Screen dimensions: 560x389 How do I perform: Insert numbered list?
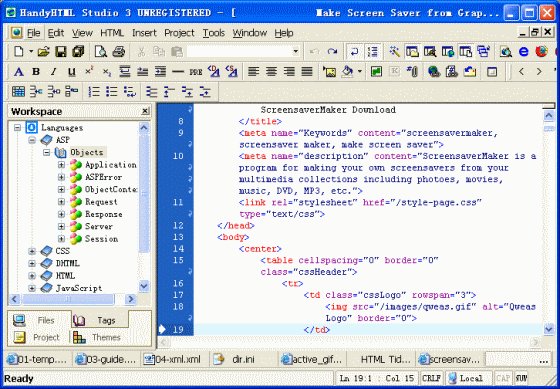[x=94, y=91]
